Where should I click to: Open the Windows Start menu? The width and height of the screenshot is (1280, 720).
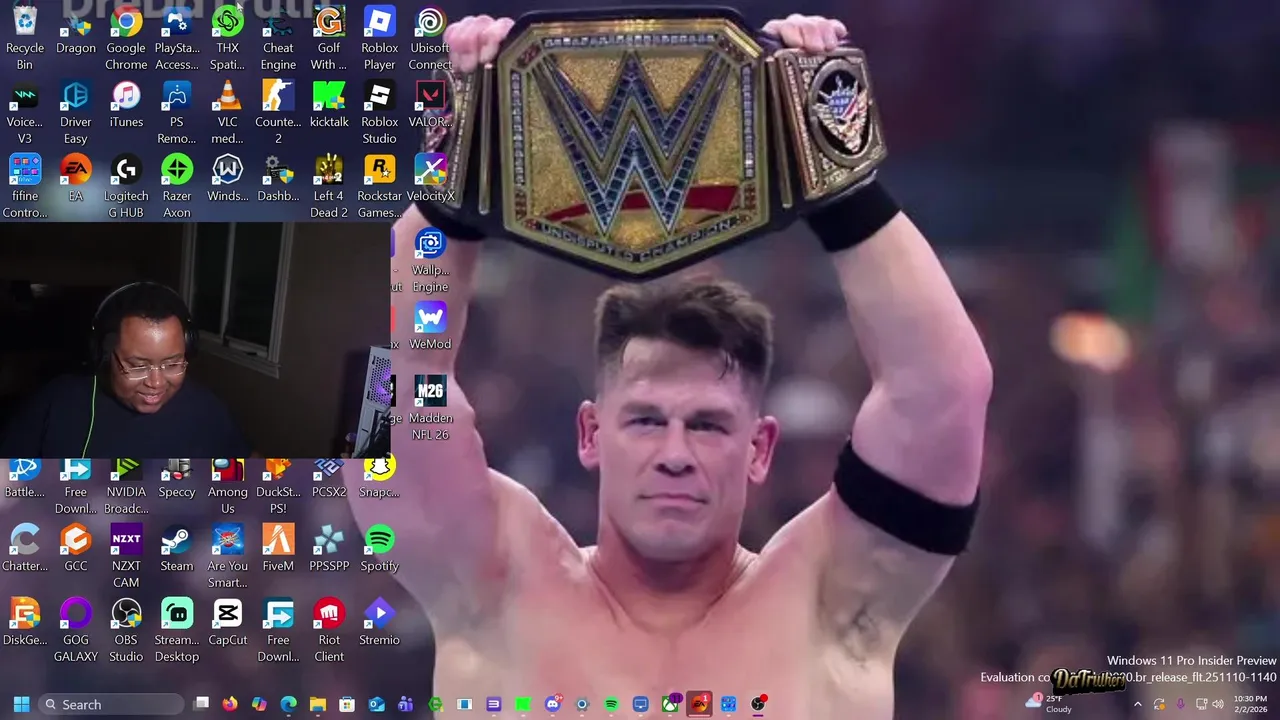21,704
